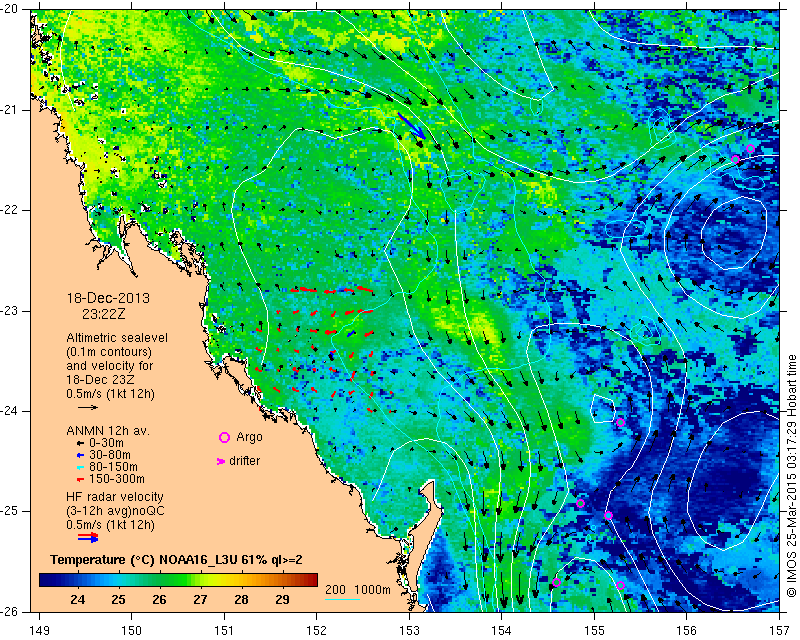Click the red 150-300m ANMN legend arrow
Screen dimensions: 800x640
(x=80, y=479)
